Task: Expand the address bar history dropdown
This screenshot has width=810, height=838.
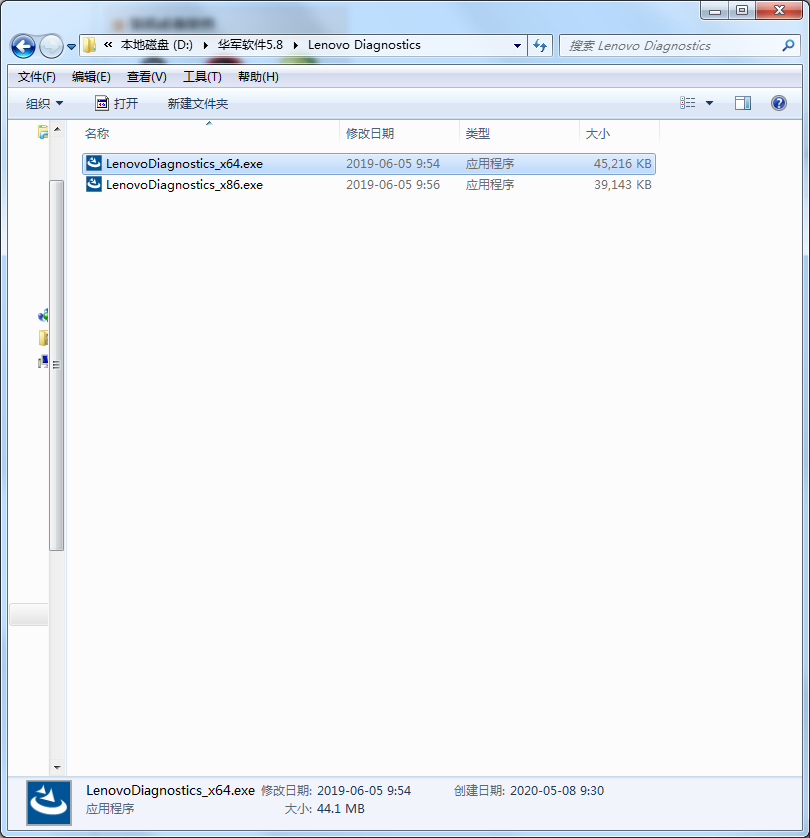Action: (x=517, y=45)
